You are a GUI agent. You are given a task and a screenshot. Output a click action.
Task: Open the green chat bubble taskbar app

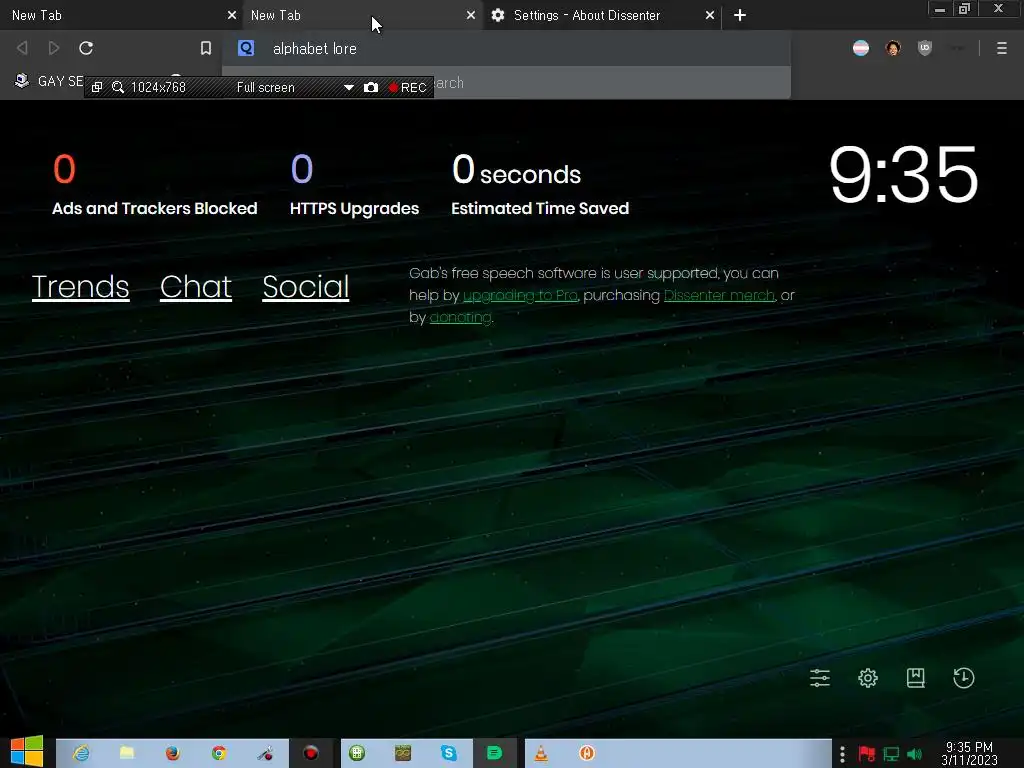pos(494,753)
